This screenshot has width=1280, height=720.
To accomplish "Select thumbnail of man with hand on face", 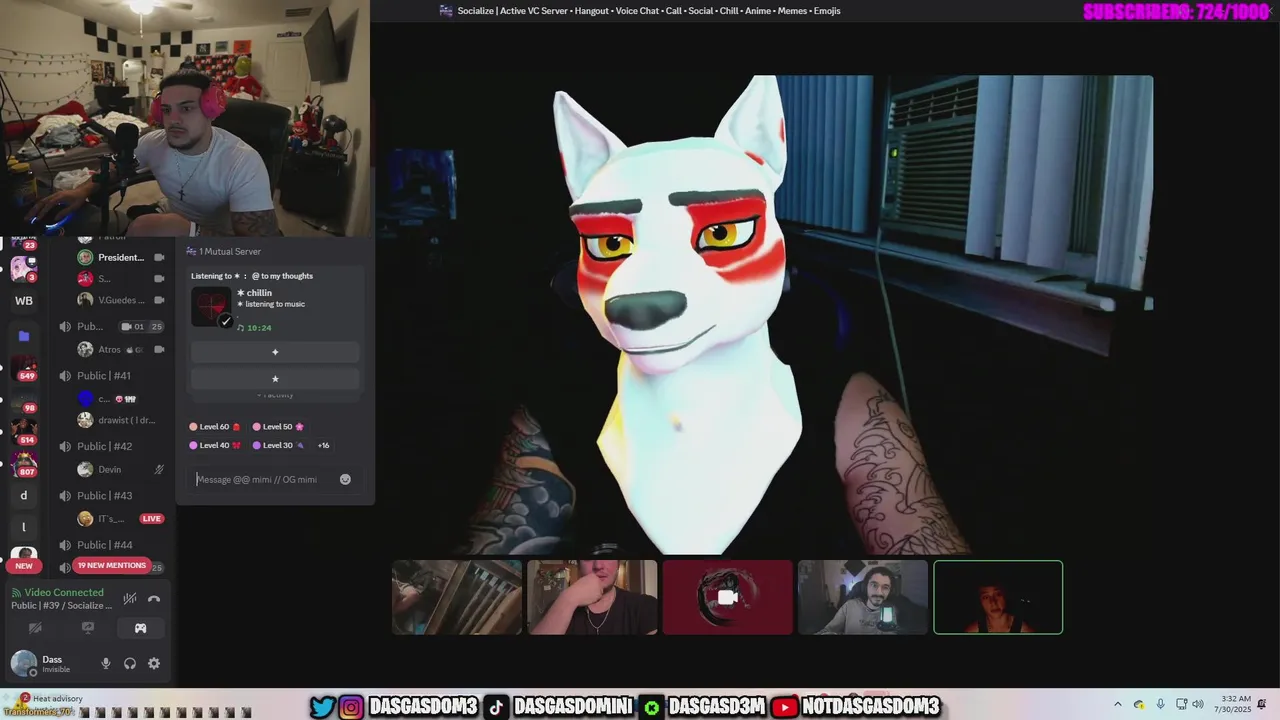I will coord(592,597).
